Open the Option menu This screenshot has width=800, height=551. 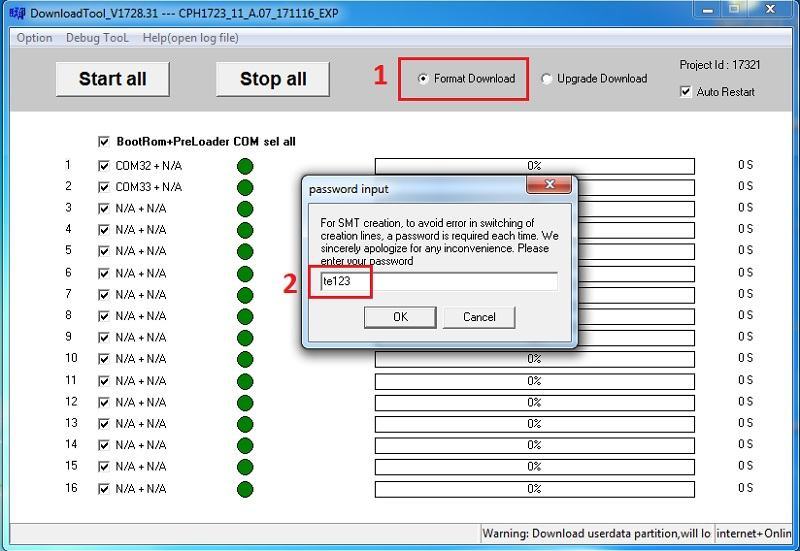(35, 38)
